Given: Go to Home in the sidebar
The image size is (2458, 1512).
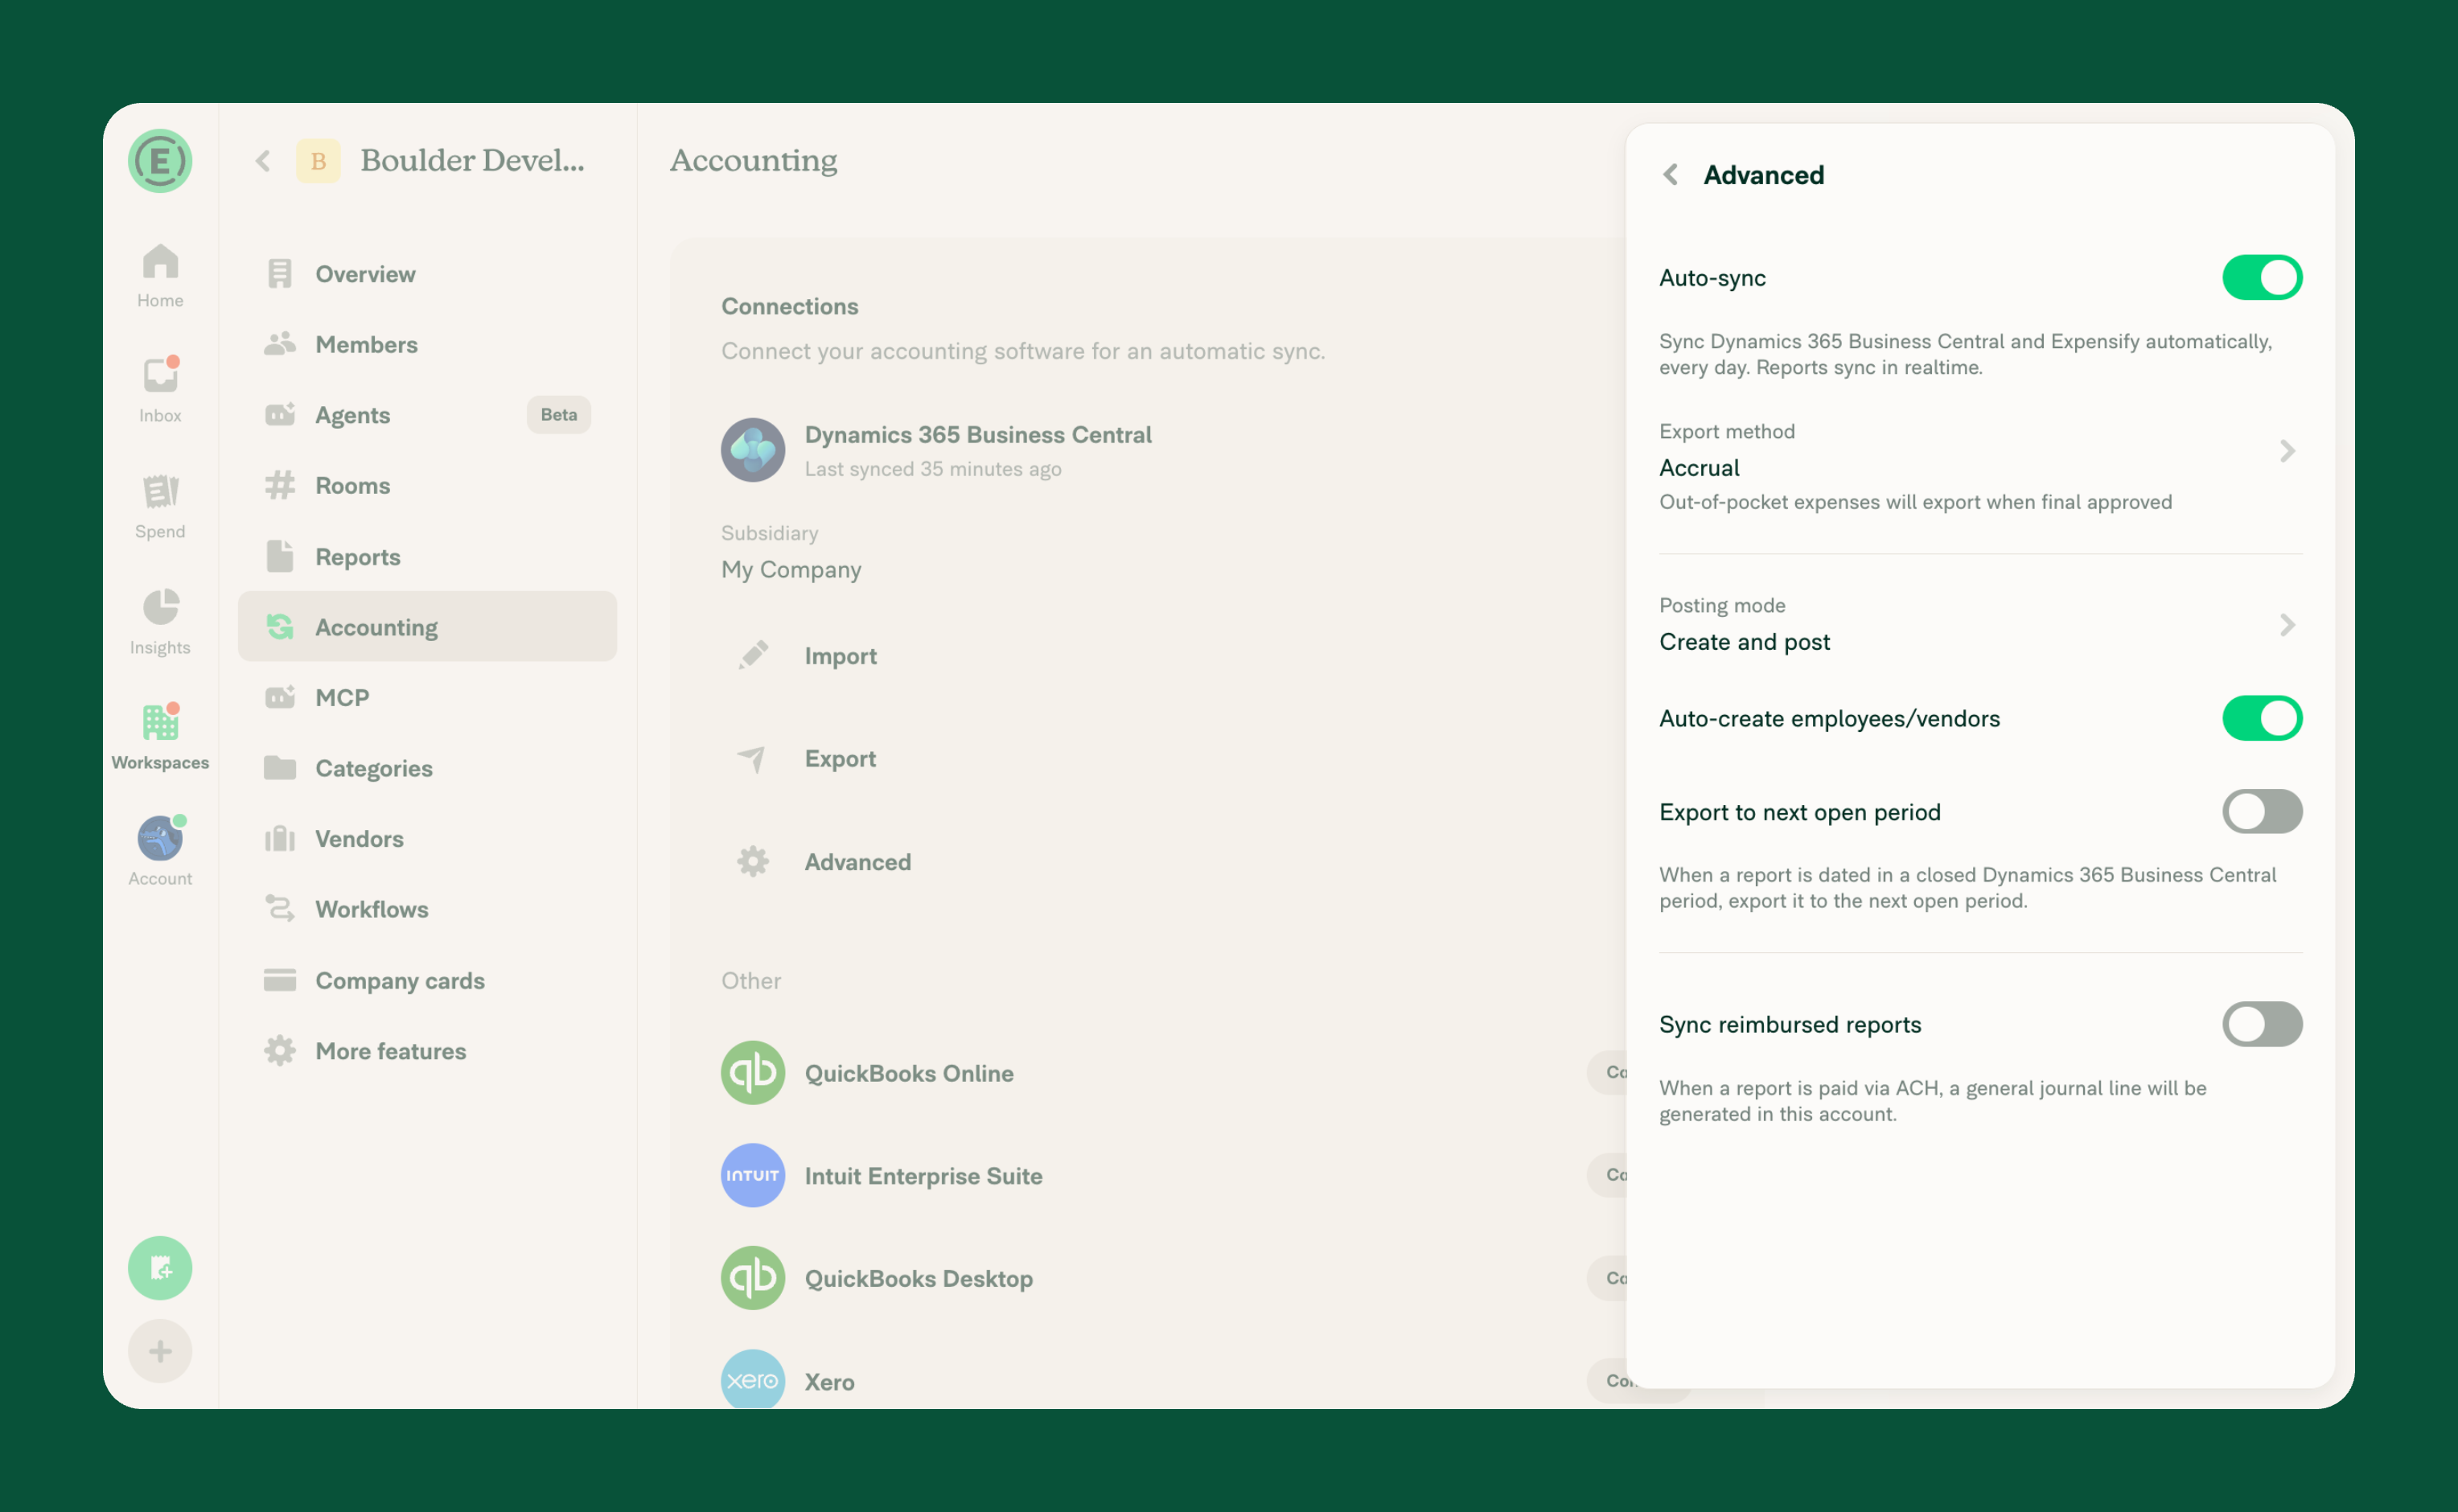Looking at the screenshot, I should [x=160, y=274].
